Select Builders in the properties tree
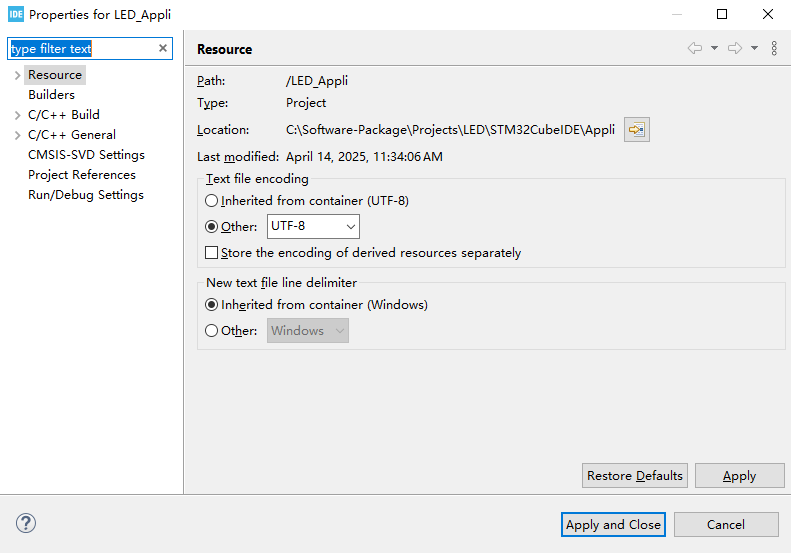This screenshot has width=791, height=553. point(51,95)
